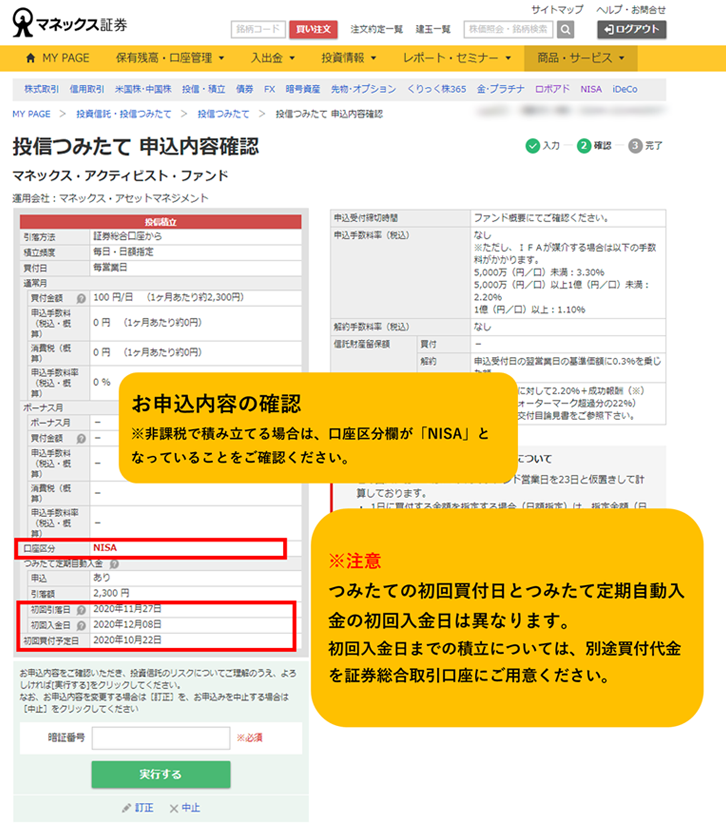Click MY PAGE breadcrumb link
Image resolution: width=726 pixels, height=834 pixels.
point(31,114)
